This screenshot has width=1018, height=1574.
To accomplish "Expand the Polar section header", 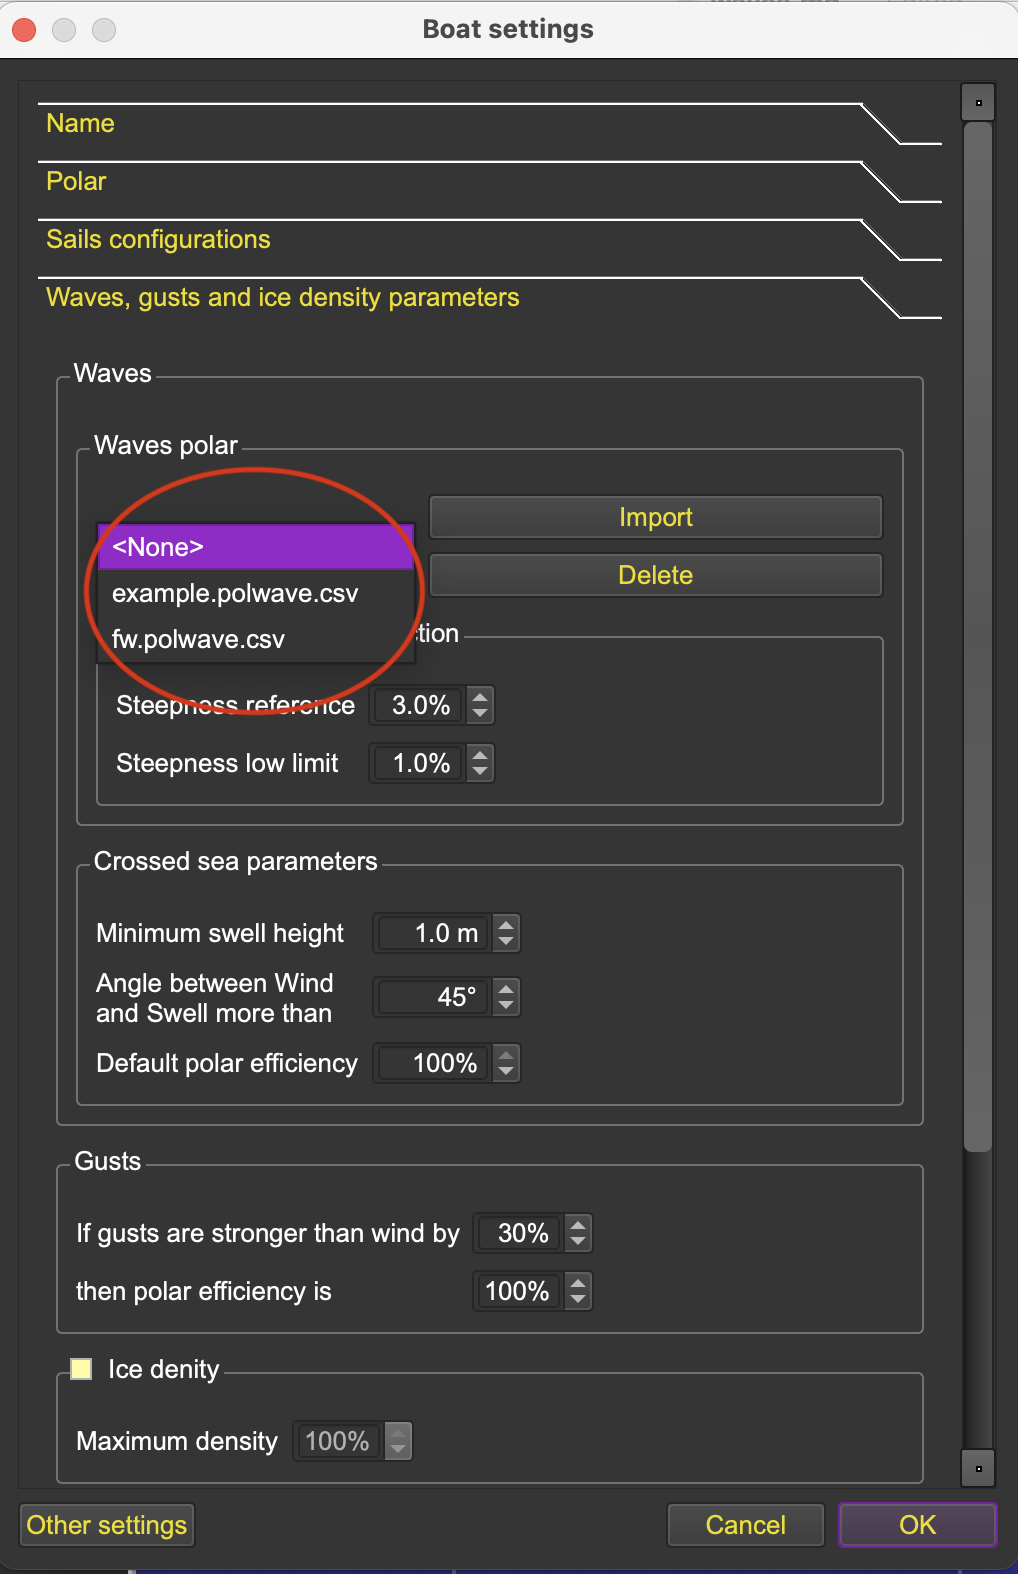I will [x=76, y=181].
